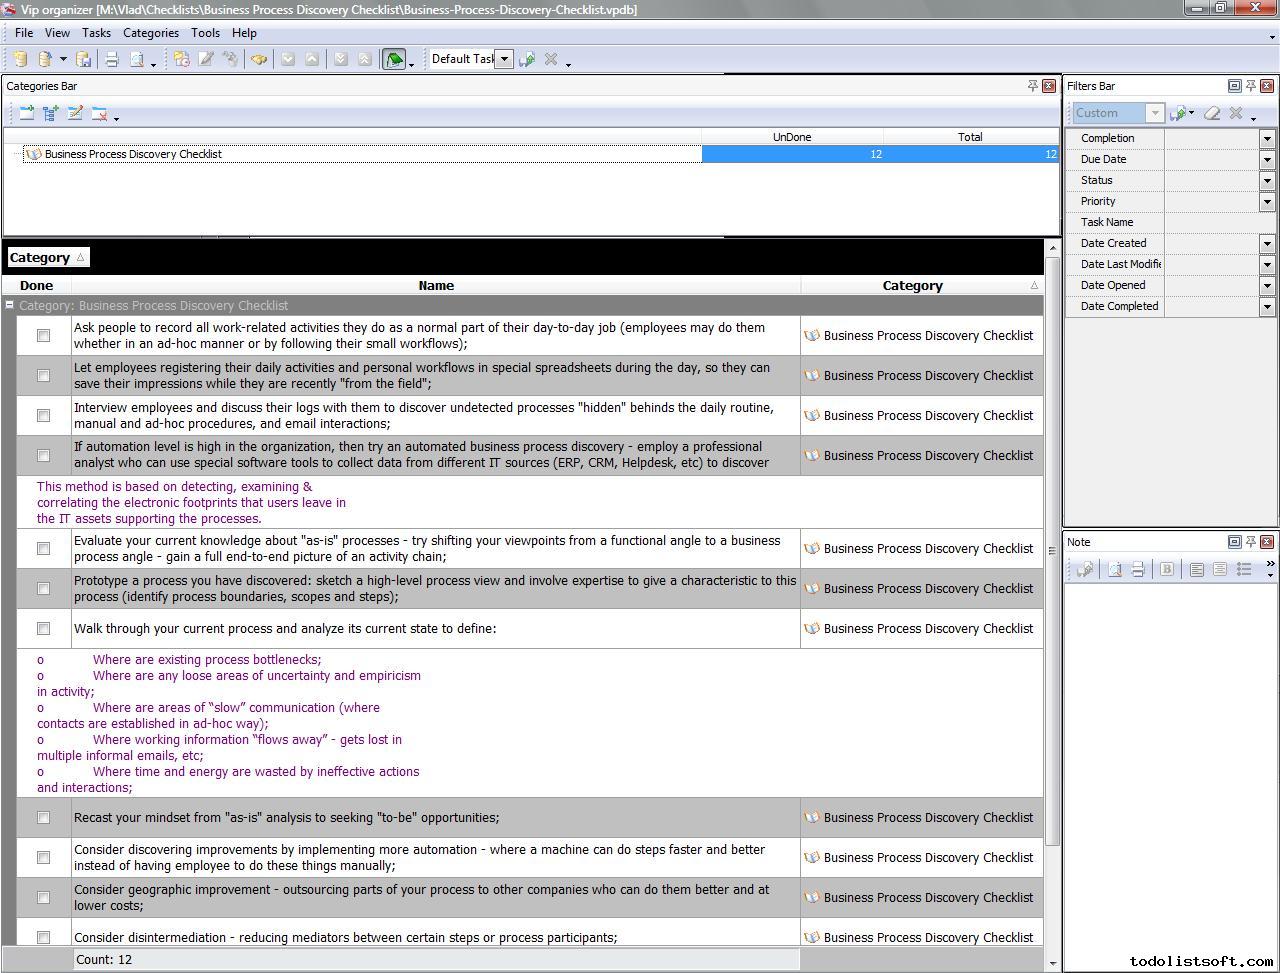
Task: Toggle Bold in the Note toolbar
Action: [1166, 569]
